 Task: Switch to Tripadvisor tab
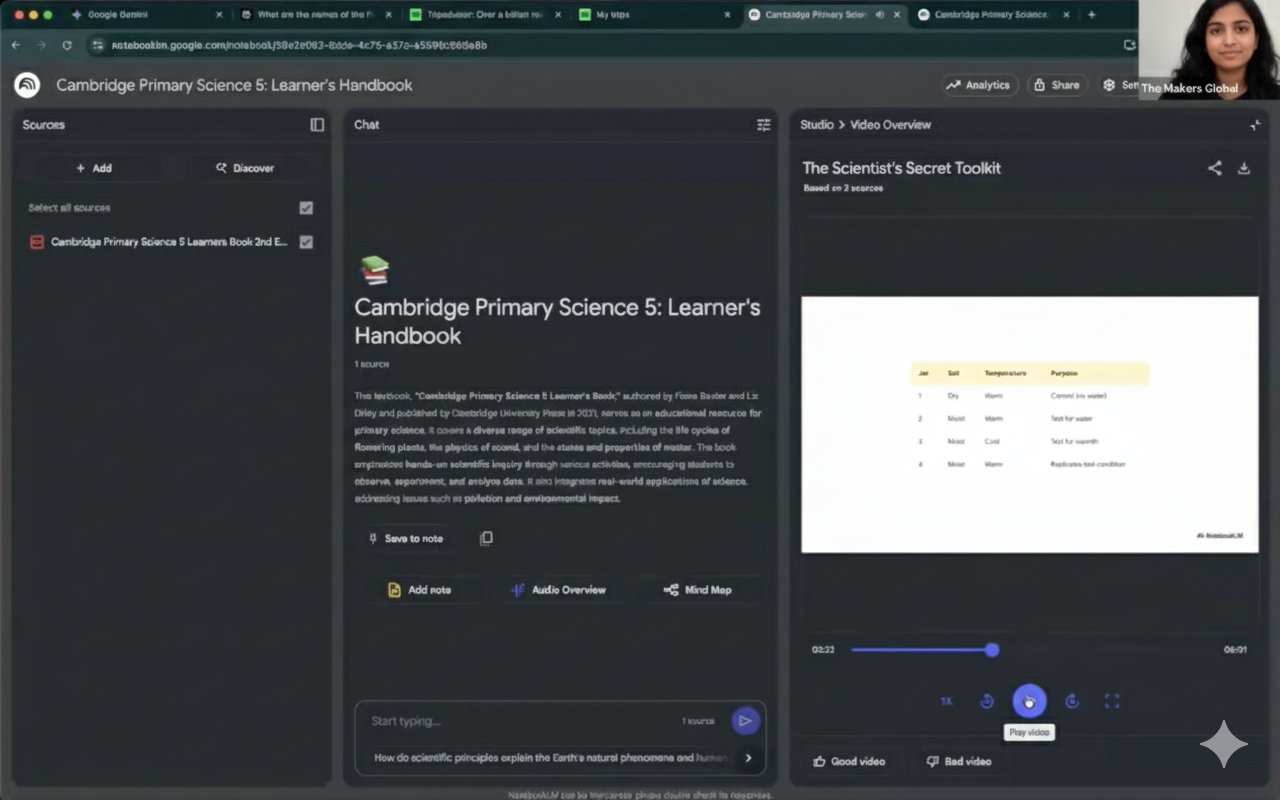point(483,15)
